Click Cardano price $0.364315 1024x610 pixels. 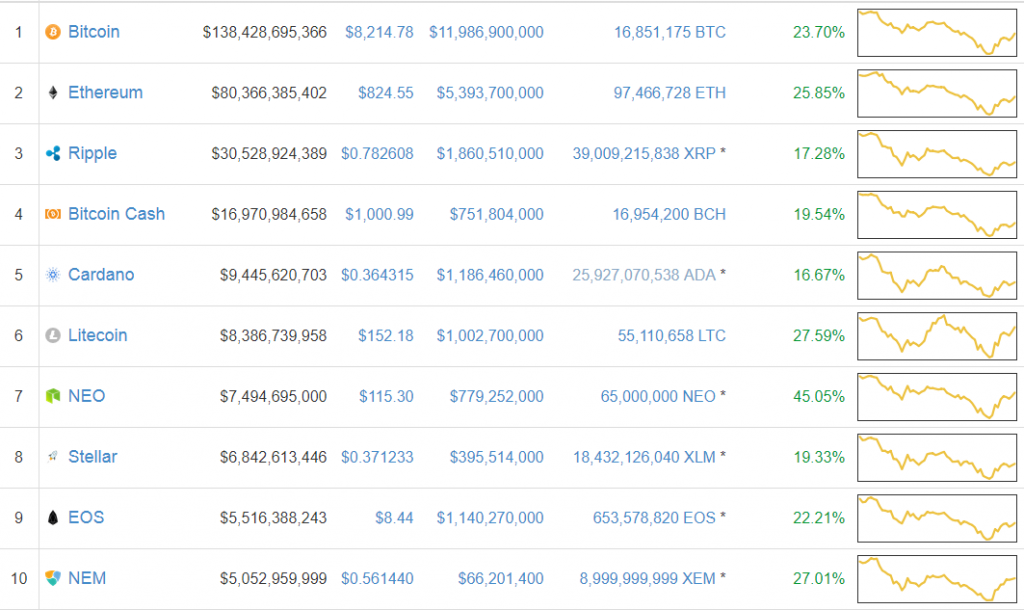(x=377, y=275)
